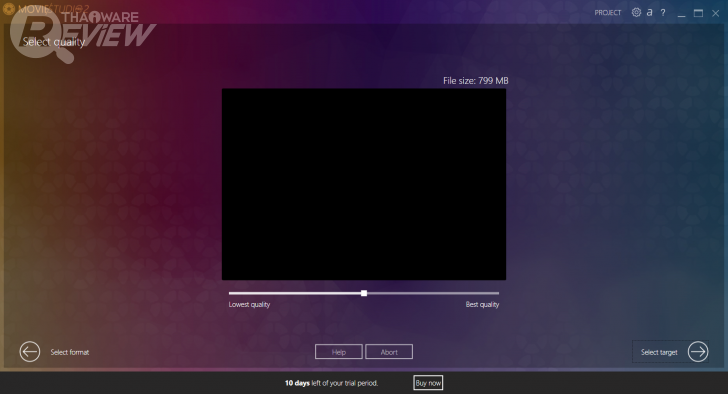The image size is (728, 394).
Task: Click the Help button
Action: point(338,352)
